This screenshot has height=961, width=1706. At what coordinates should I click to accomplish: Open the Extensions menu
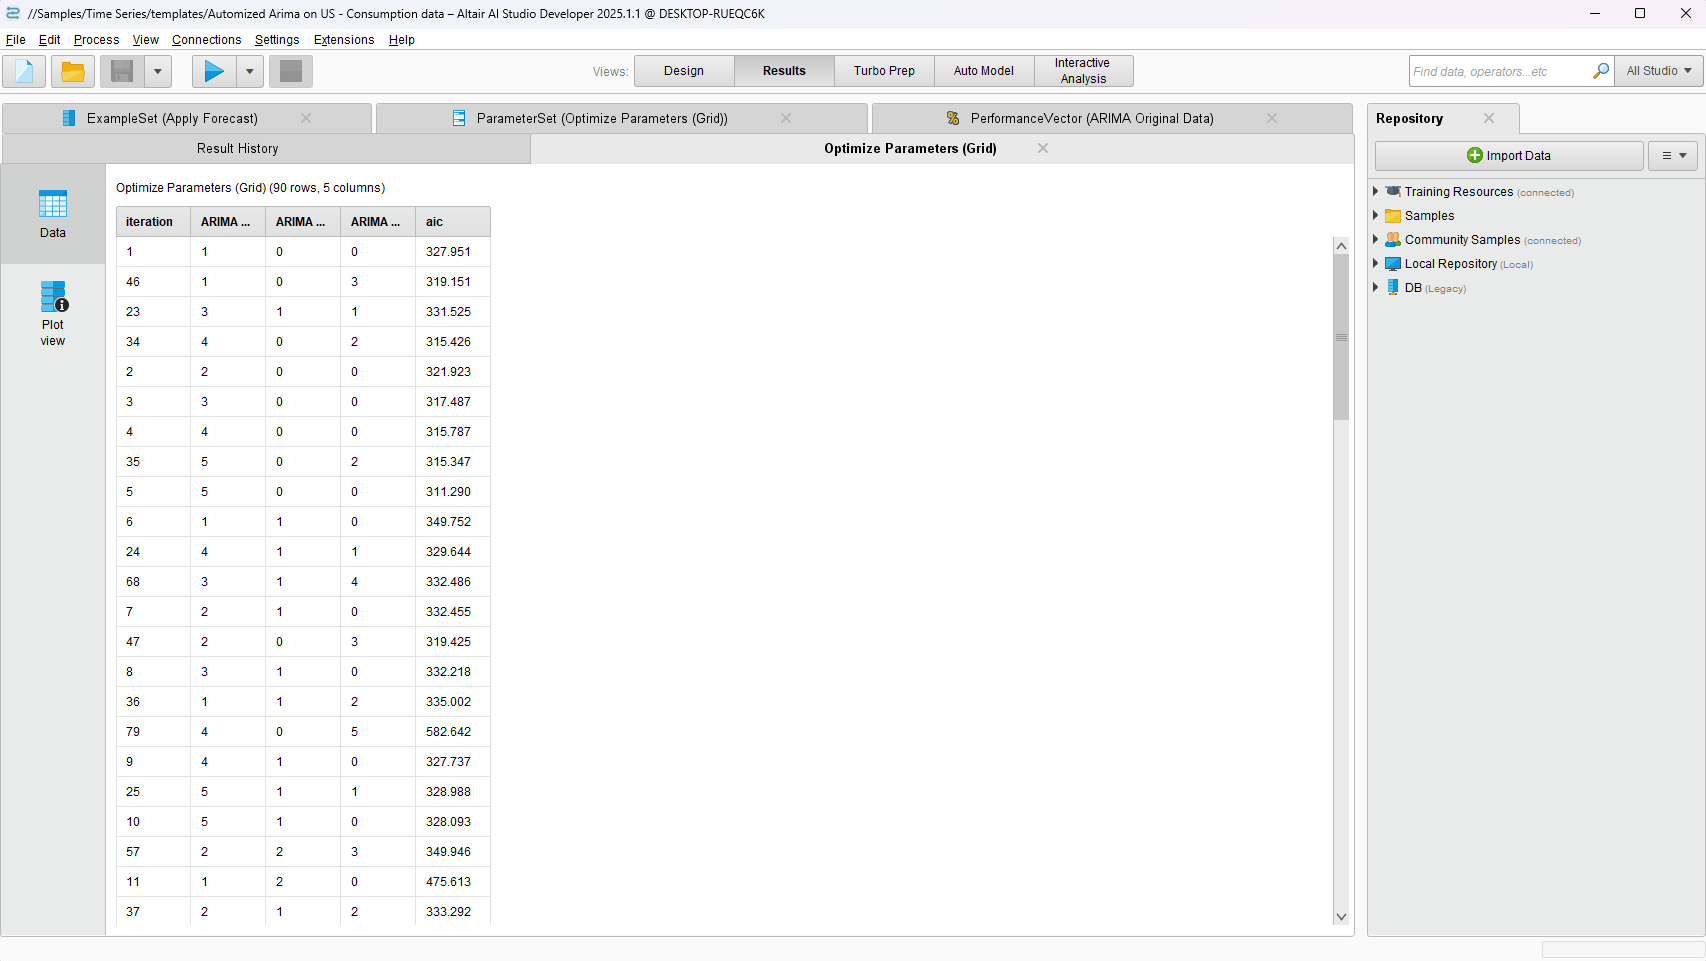pyautogui.click(x=344, y=40)
